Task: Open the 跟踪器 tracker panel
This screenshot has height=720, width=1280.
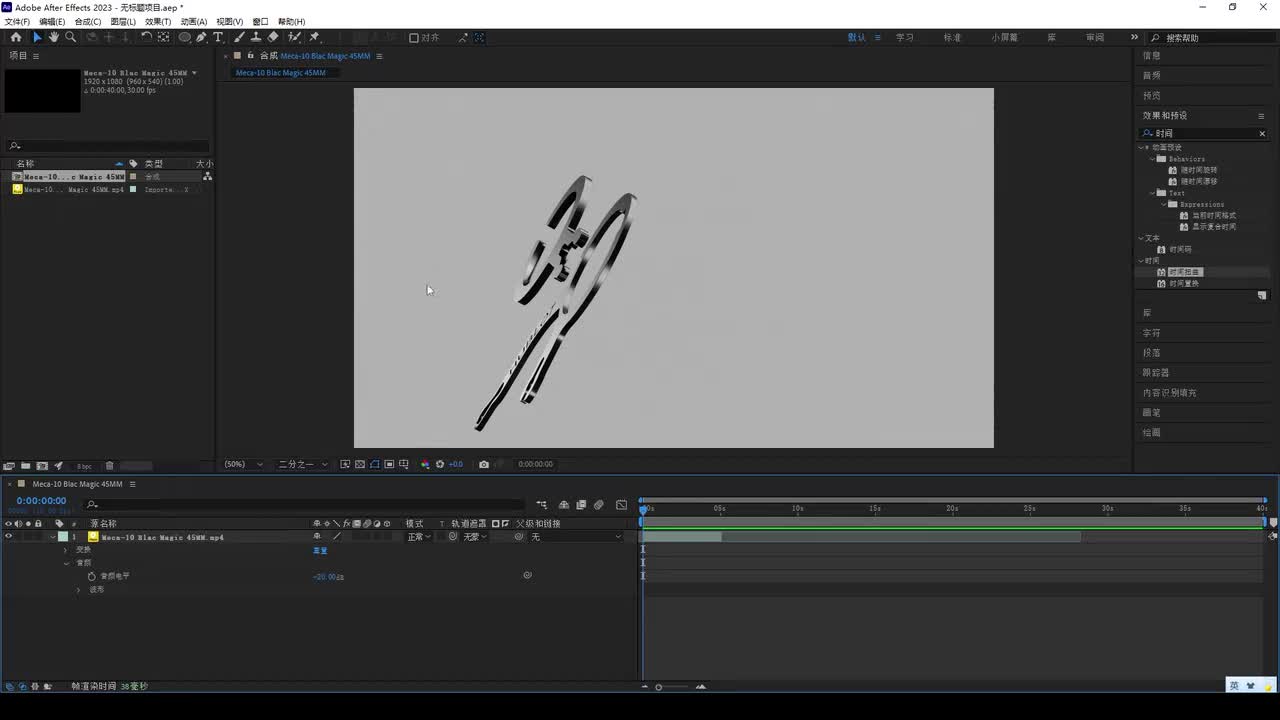Action: (x=1156, y=372)
